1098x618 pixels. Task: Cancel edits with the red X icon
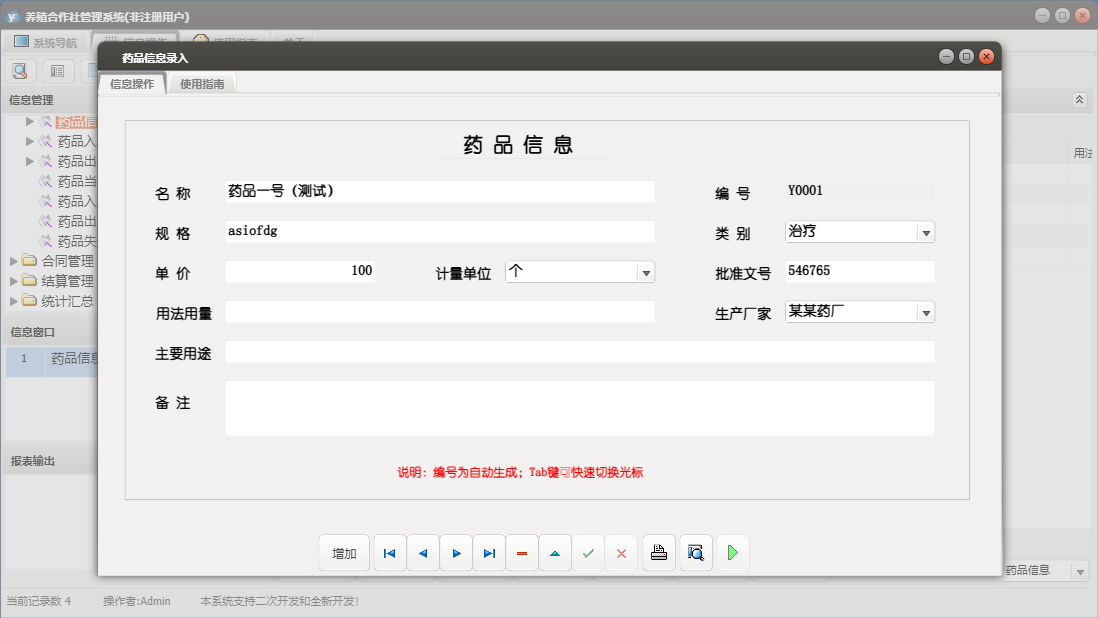[621, 552]
